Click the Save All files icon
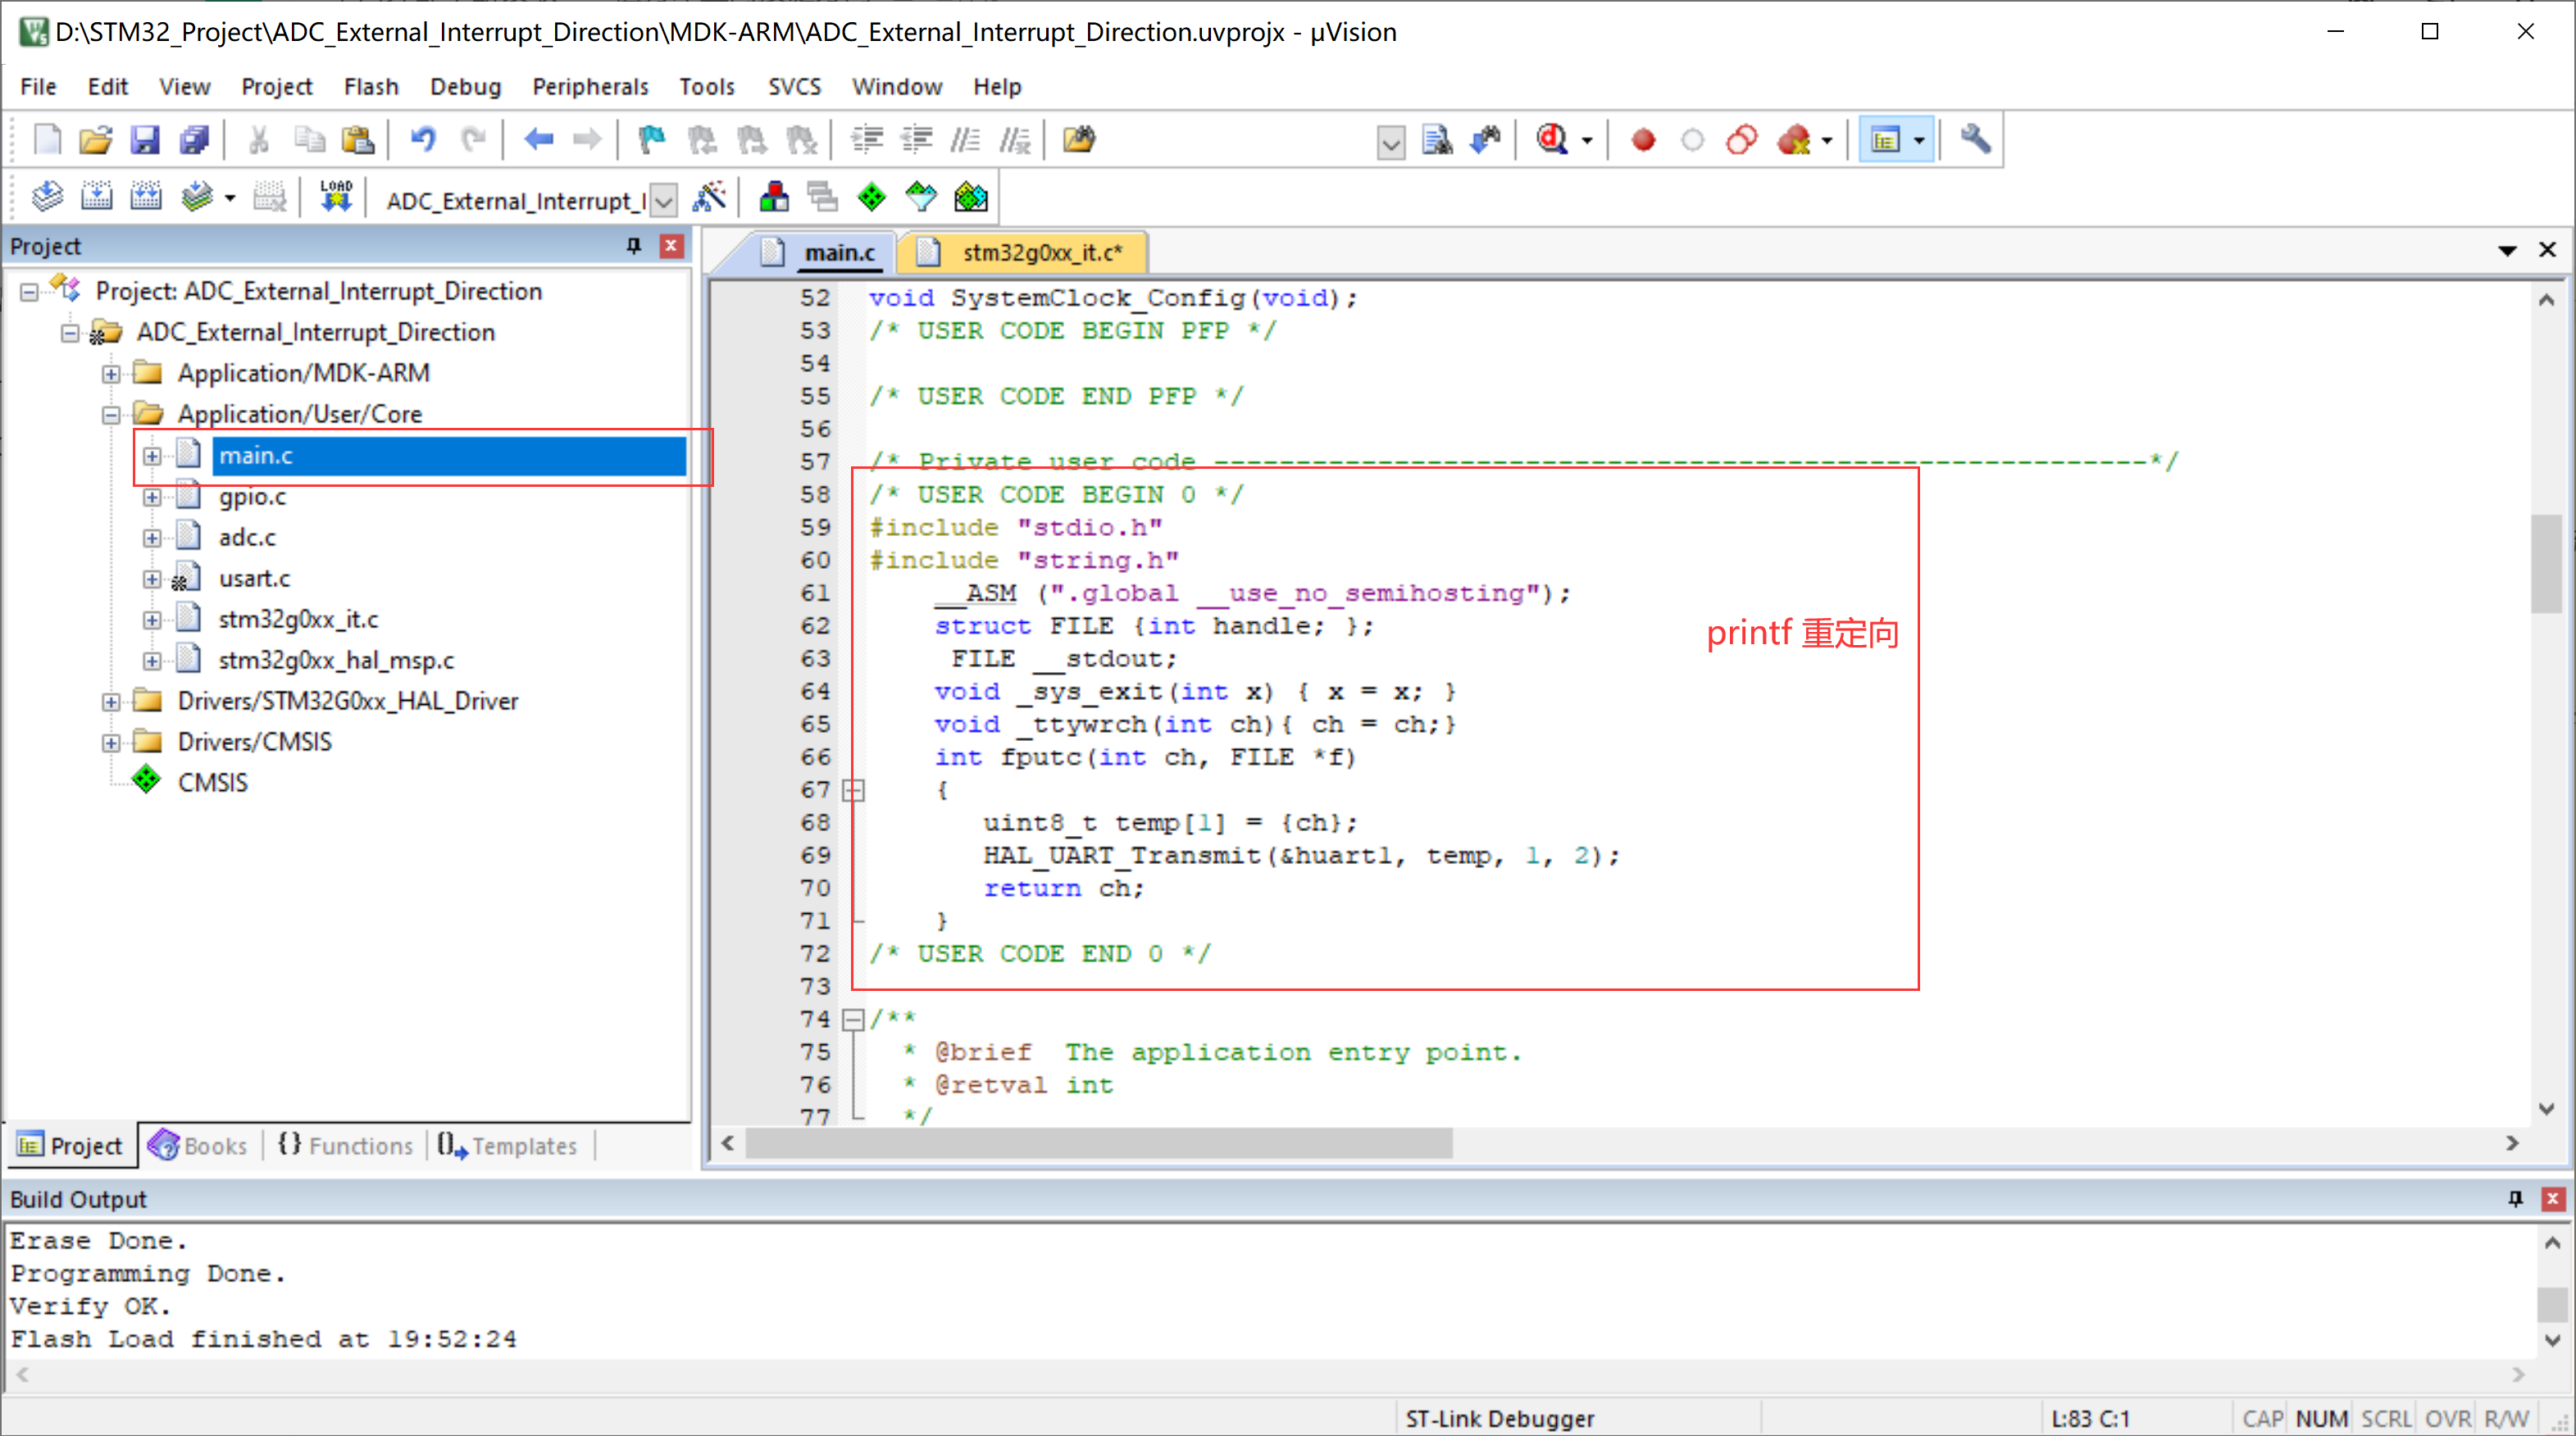Viewport: 2576px width, 1436px height. tap(194, 140)
